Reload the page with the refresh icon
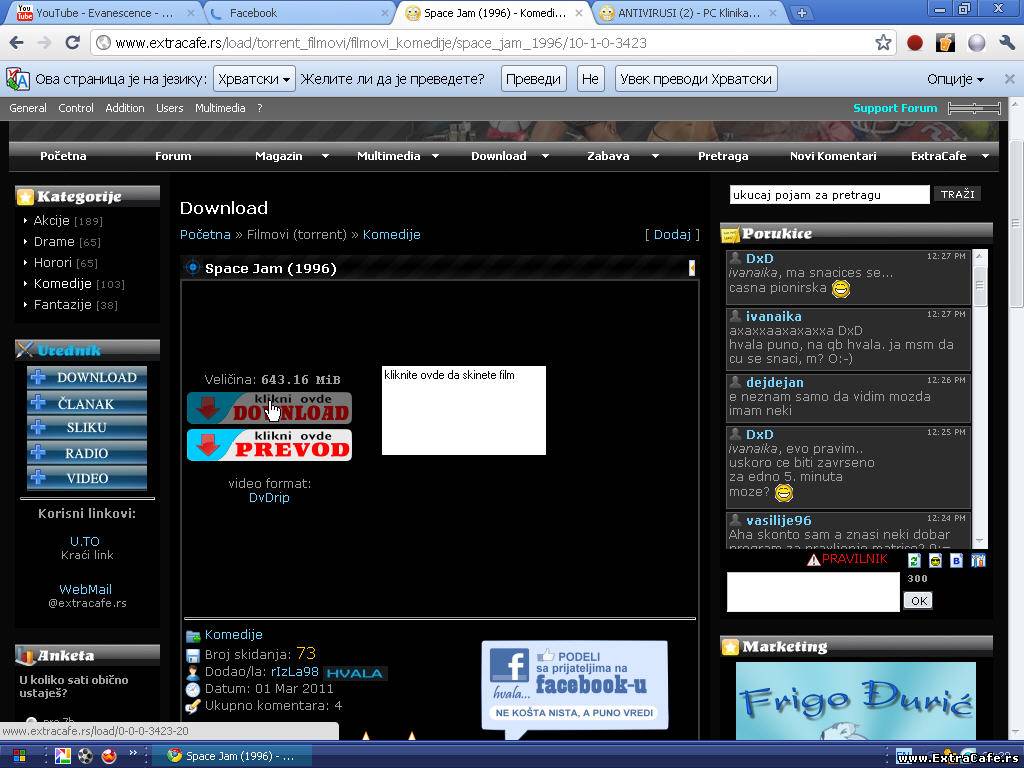The image size is (1024, 768). pyautogui.click(x=72, y=43)
